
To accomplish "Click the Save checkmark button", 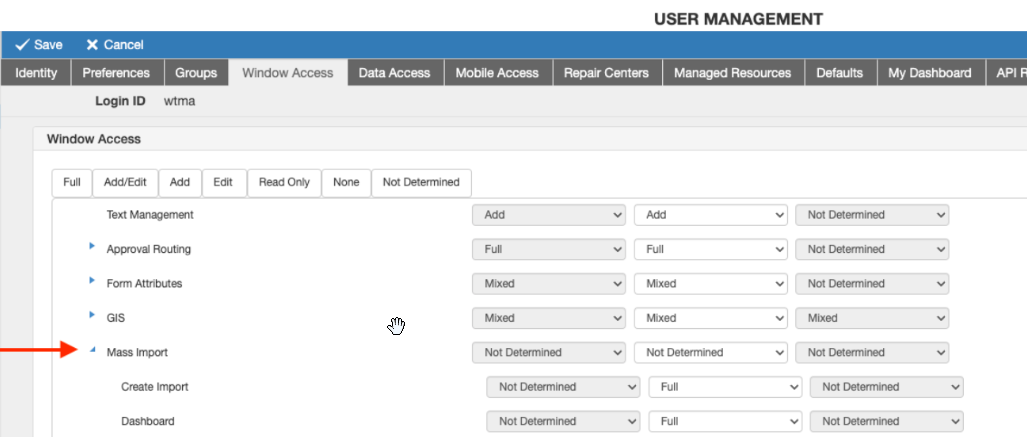I will click(39, 45).
